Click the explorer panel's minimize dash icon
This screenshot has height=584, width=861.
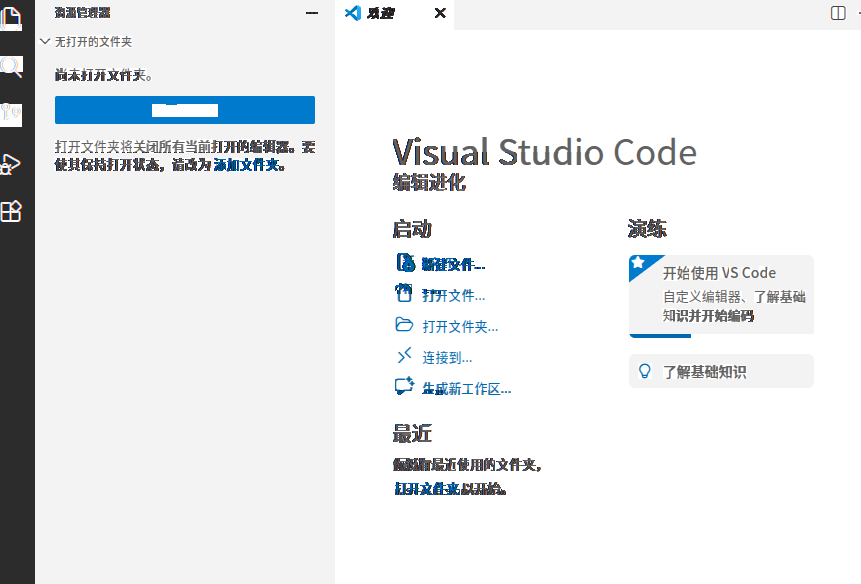pos(312,13)
